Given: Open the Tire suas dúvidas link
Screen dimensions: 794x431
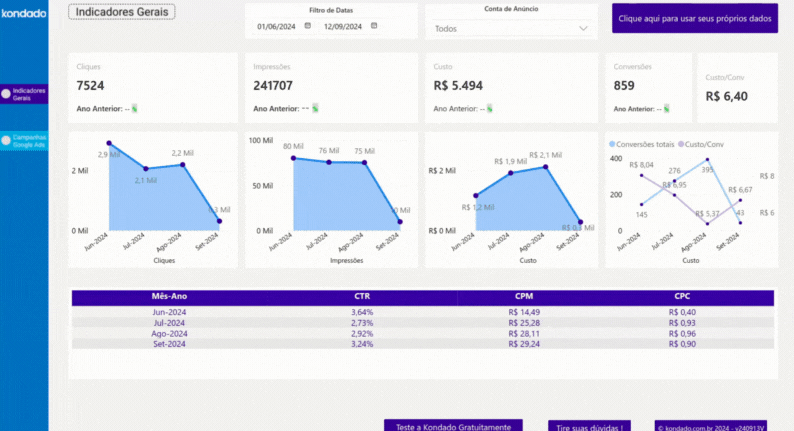Looking at the screenshot, I should coord(589,426).
